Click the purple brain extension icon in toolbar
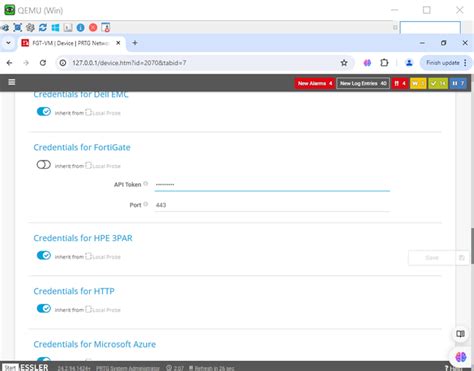Screen dimensions: 474x371 coord(367,63)
